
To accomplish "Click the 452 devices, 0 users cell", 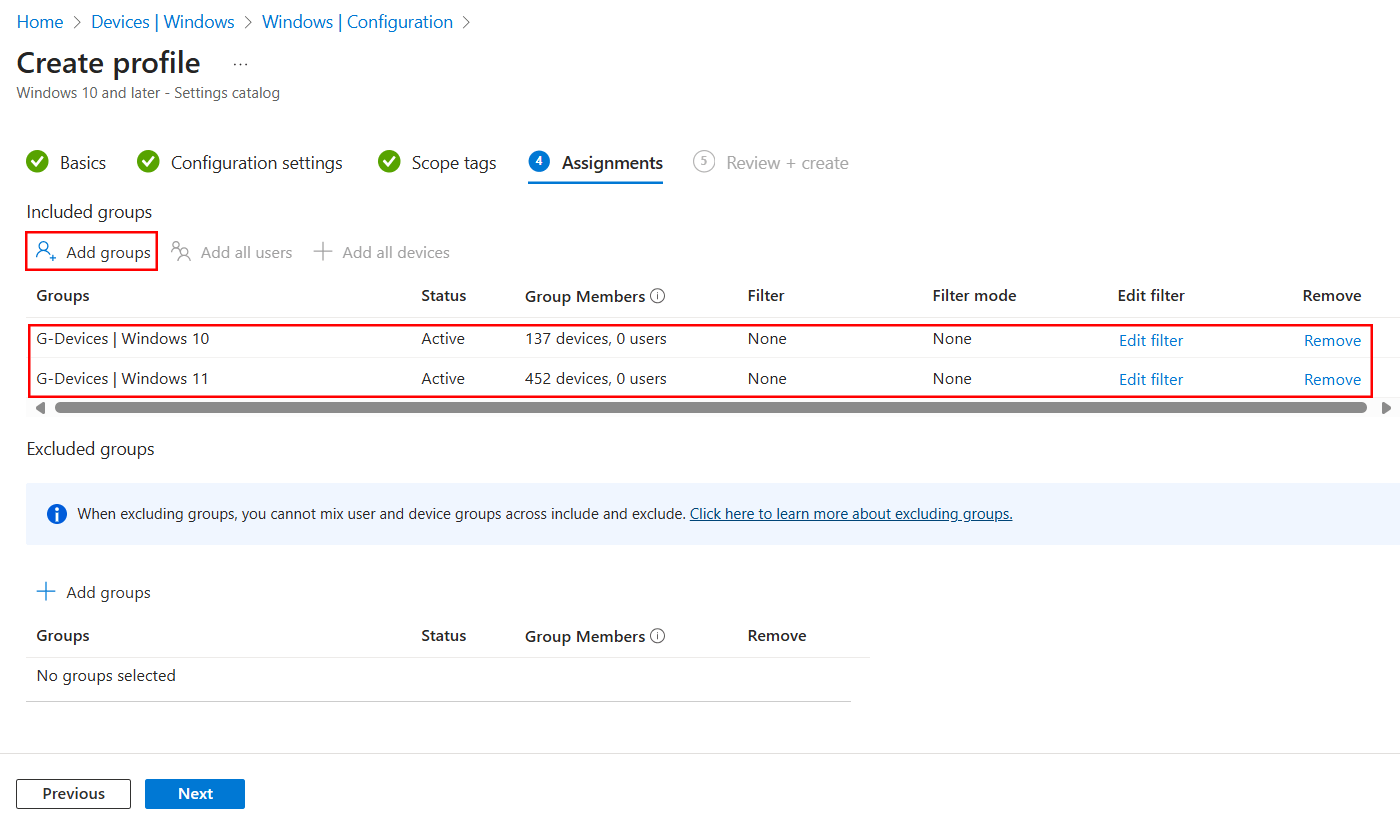I will 596,378.
